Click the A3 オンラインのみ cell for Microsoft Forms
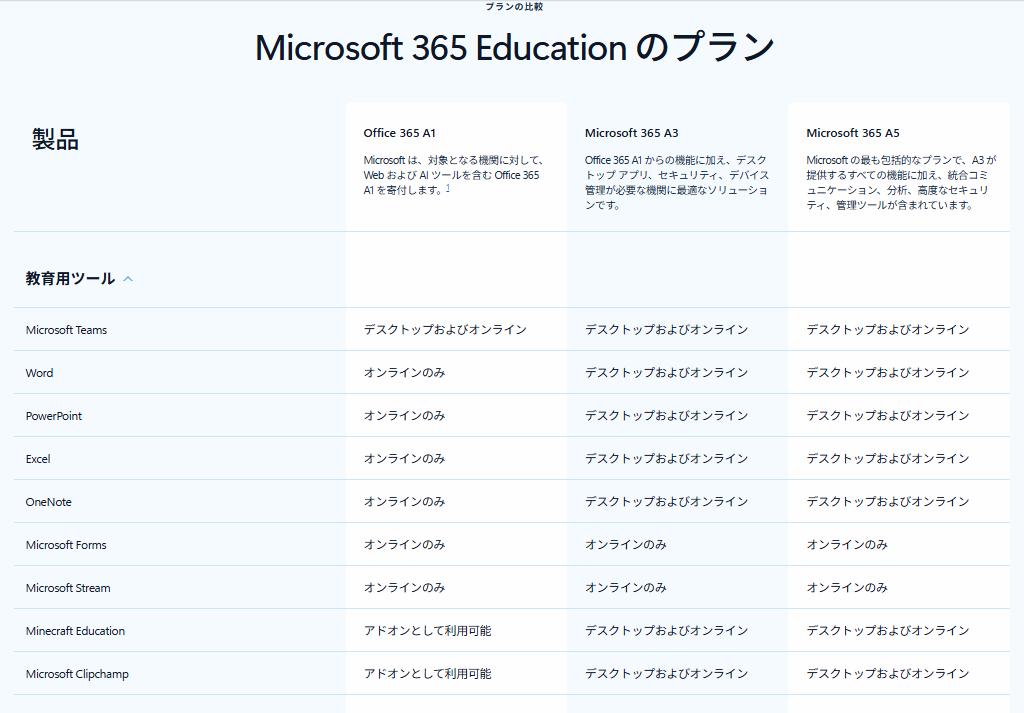Image resolution: width=1024 pixels, height=713 pixels. 626,545
